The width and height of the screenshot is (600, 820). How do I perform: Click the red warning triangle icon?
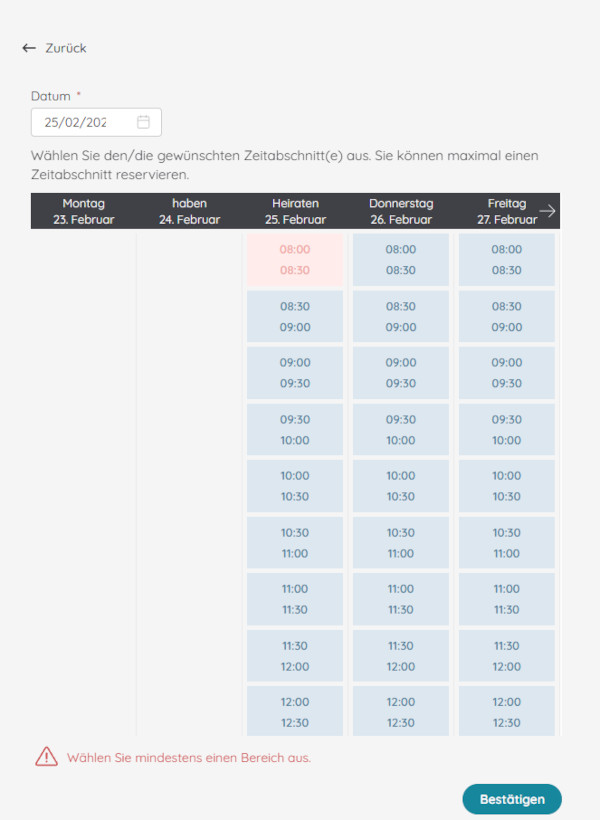46,757
